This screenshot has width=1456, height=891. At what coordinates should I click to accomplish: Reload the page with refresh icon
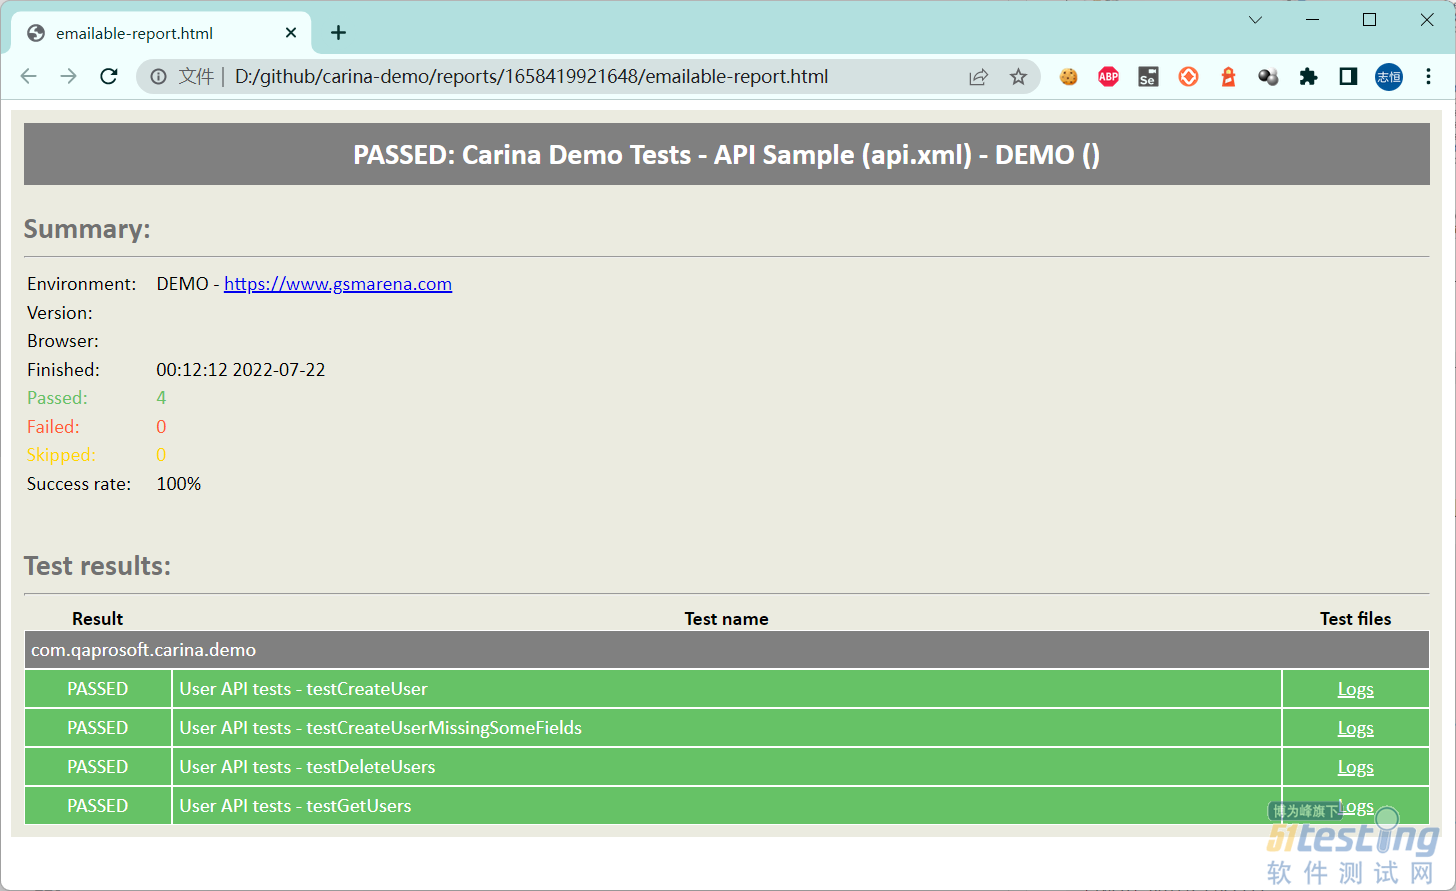point(109,76)
